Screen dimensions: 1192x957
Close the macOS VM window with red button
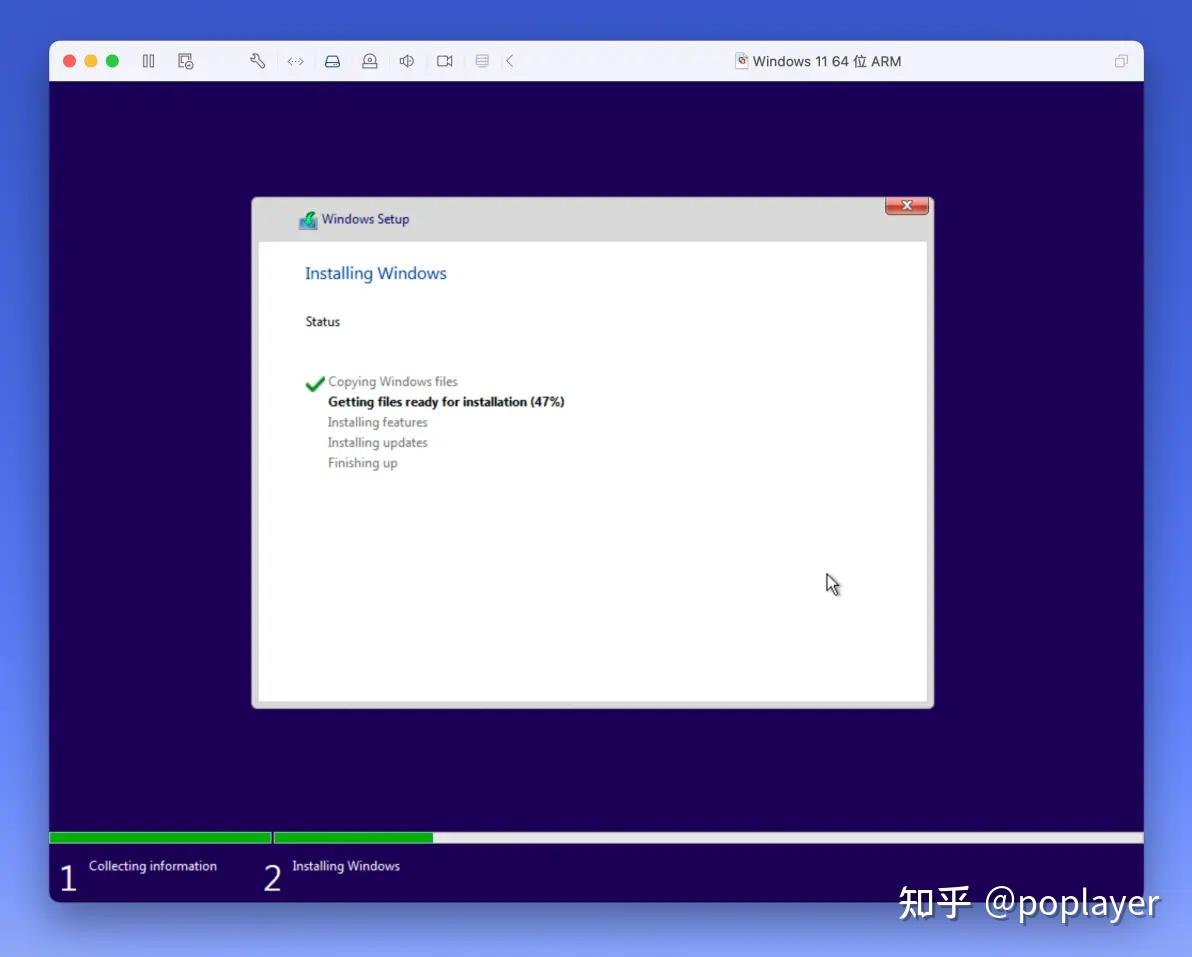coord(69,61)
